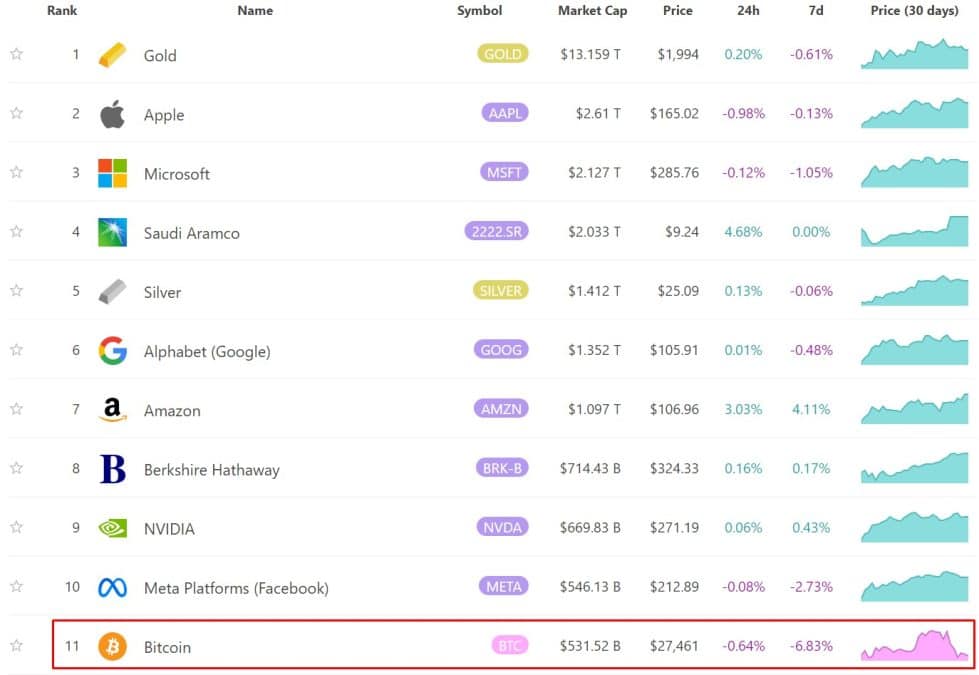This screenshot has width=979, height=675.
Task: Click the Apple logo icon
Action: click(x=112, y=114)
